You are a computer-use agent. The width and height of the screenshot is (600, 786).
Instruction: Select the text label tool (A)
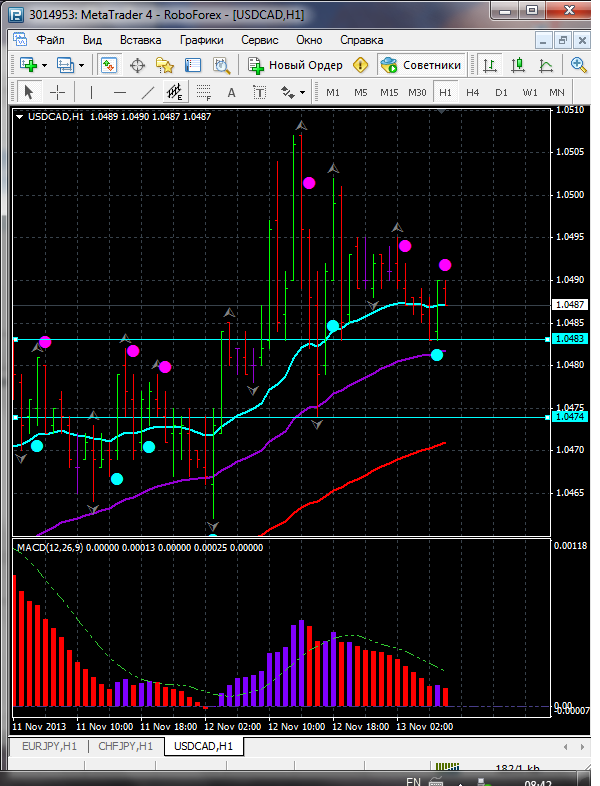coord(232,92)
